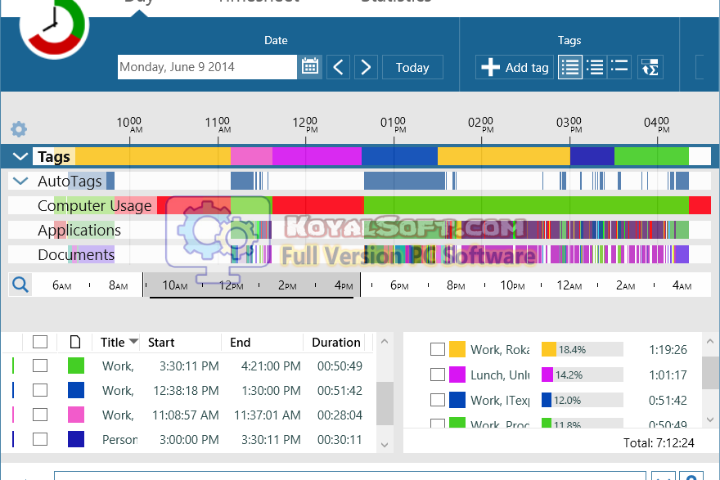720x480 pixels.
Task: Click the Duration column header
Action: coord(336,342)
